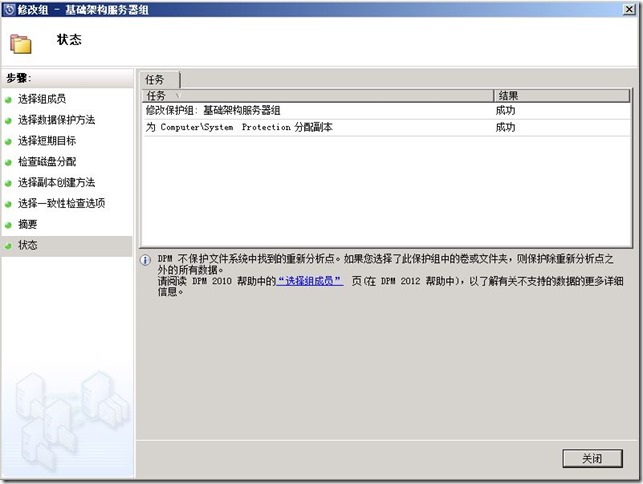Go to step 选择短期目标
Screen dimensions: 643x484
click(47, 141)
